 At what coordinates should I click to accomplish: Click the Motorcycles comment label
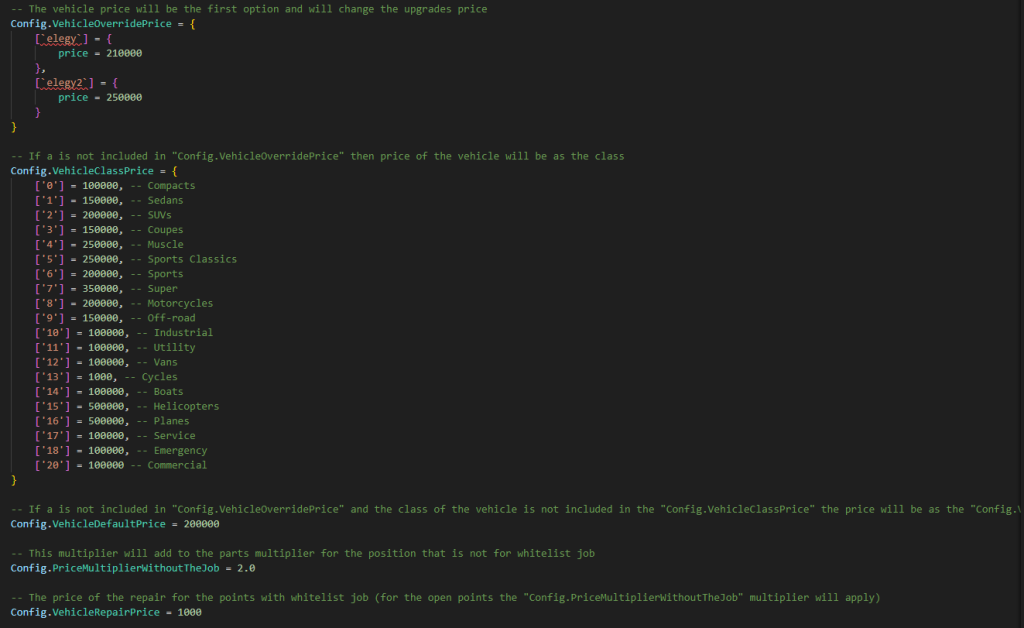180,304
